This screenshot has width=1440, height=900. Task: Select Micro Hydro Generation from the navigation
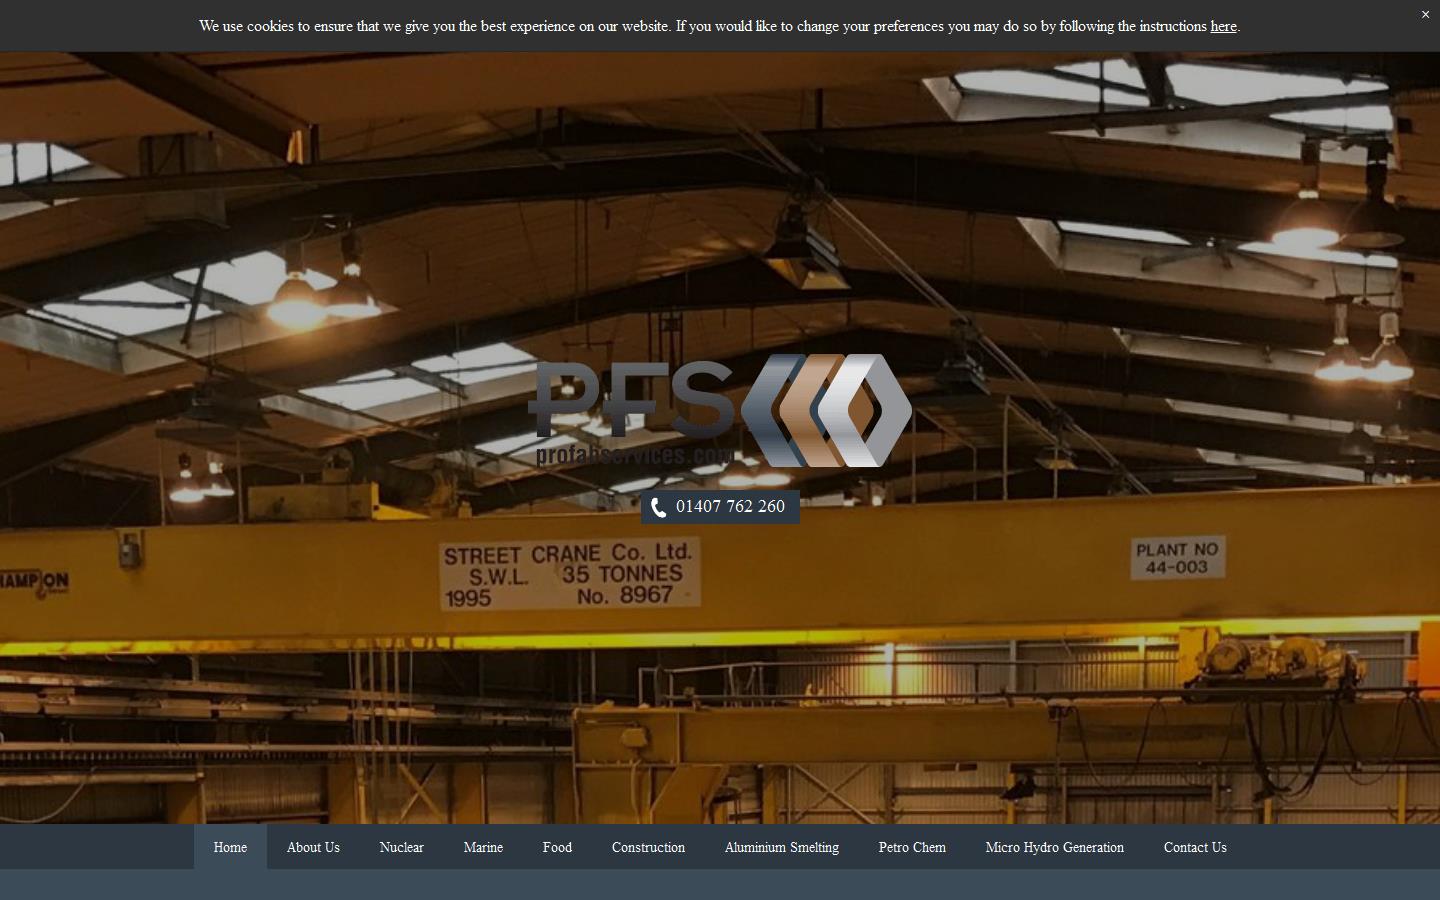coord(1054,847)
